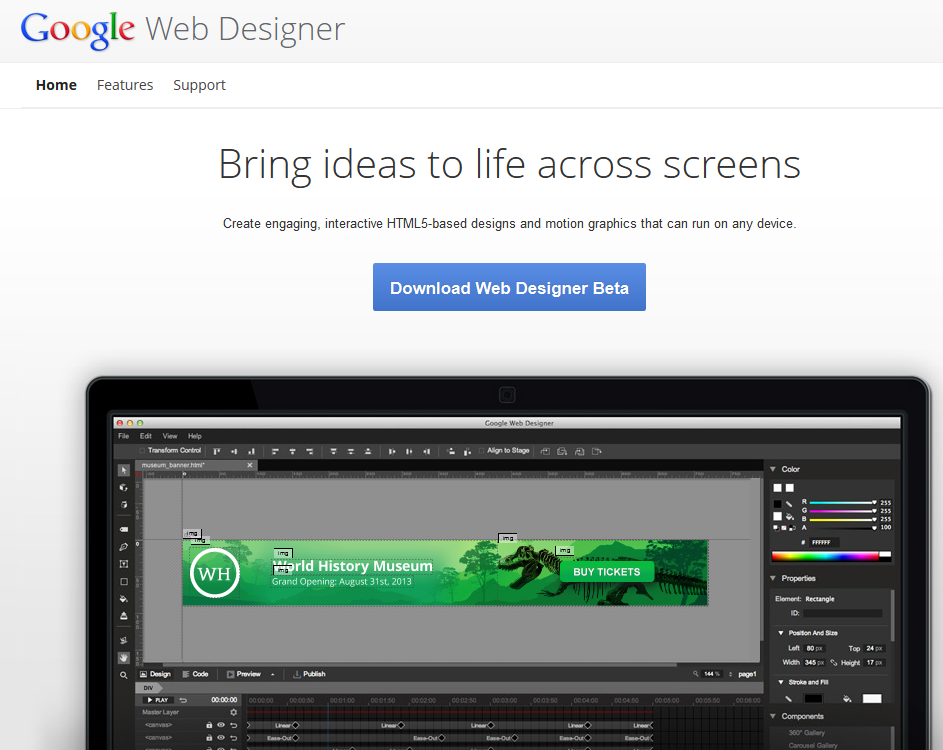
Task: Collapse the Color panel
Action: click(774, 469)
